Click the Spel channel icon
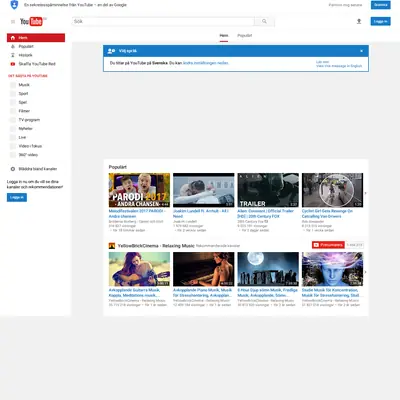The width and height of the screenshot is (400, 400). tap(13, 102)
